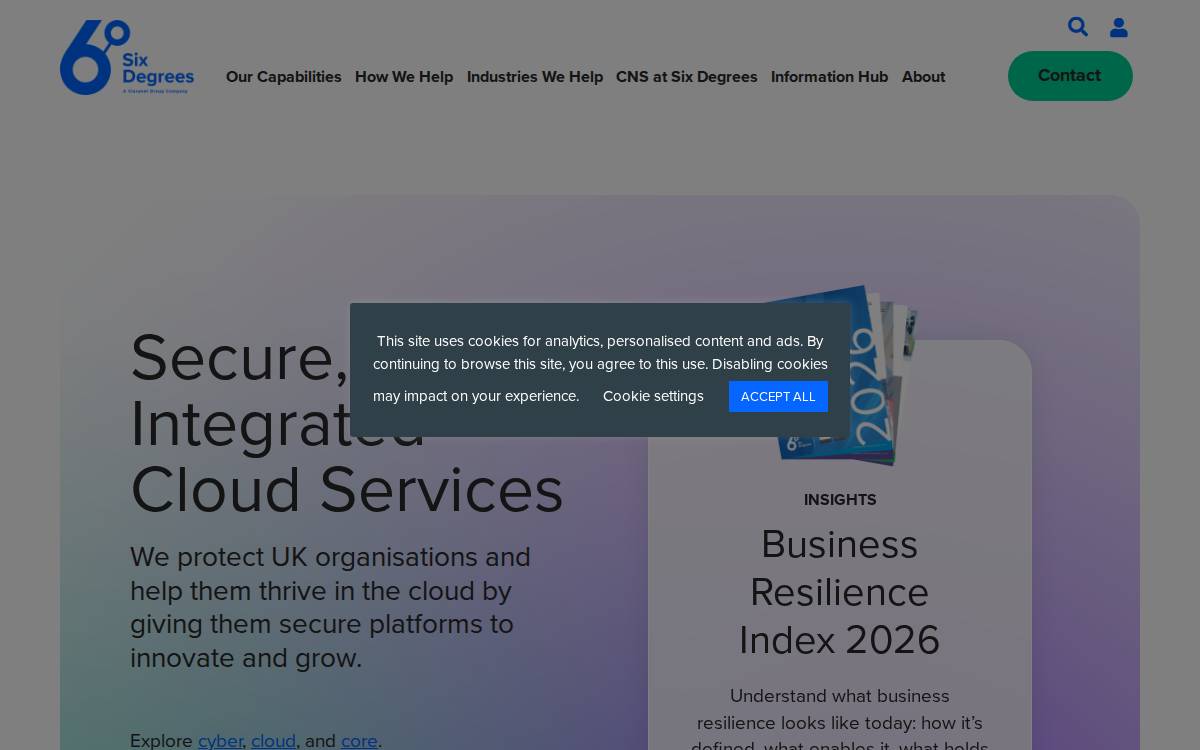Open Business Resilience Index 2026 heading
Screen dimensions: 1200x750
[840, 592]
